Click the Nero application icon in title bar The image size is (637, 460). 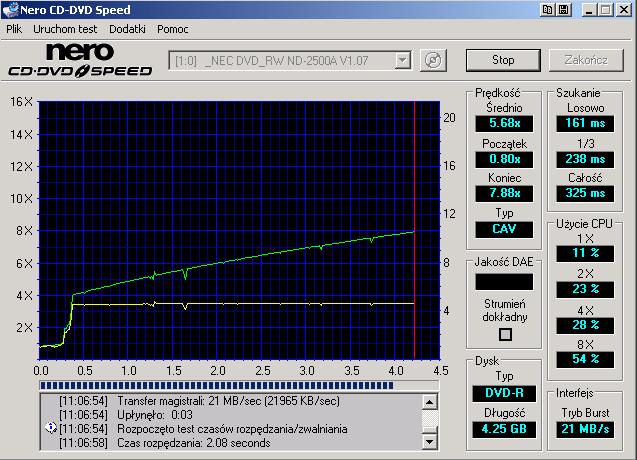(x=10, y=10)
